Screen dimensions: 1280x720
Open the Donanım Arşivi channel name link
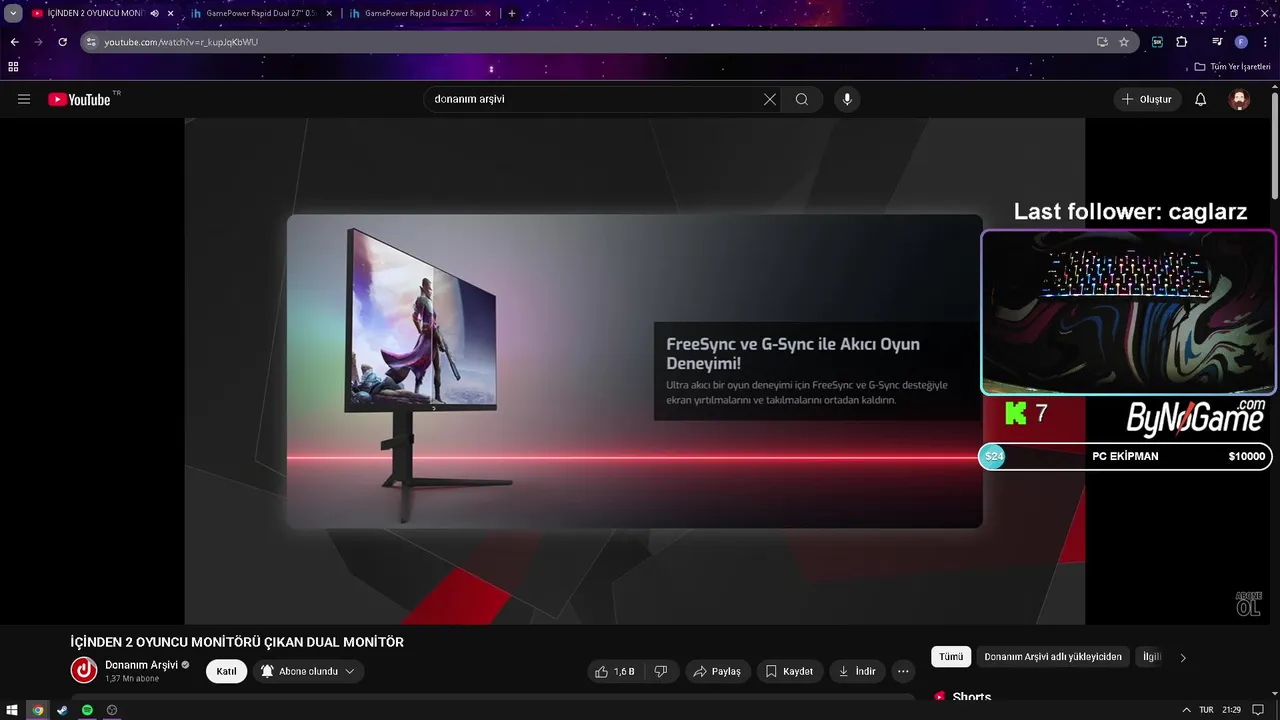click(141, 665)
